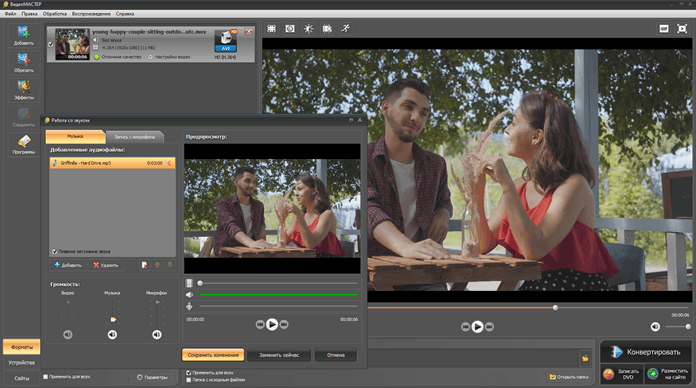
Task: Move audio track down with arrow icon
Action: 170,265
